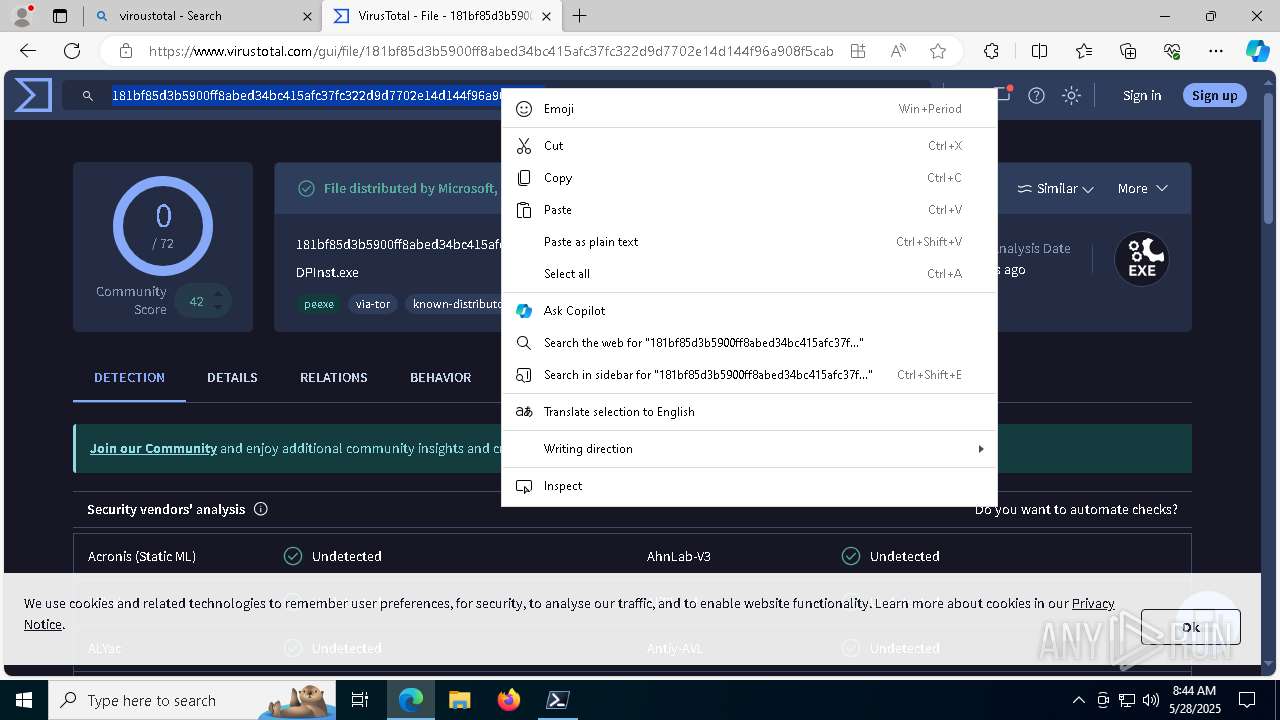Open the Browser essentials heart icon
The image size is (1280, 720).
click(x=1172, y=51)
